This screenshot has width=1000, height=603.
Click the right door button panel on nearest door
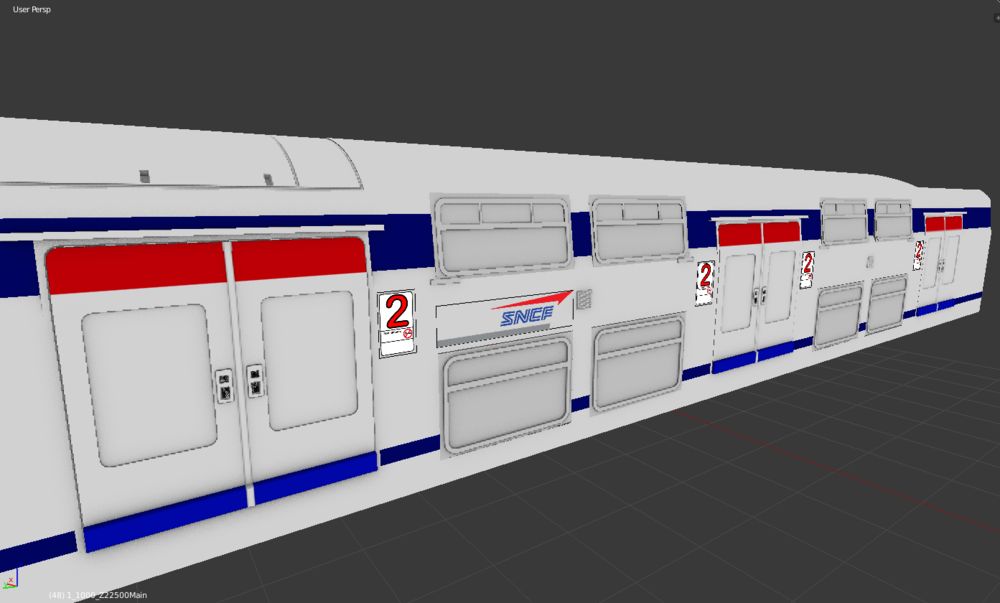(255, 377)
